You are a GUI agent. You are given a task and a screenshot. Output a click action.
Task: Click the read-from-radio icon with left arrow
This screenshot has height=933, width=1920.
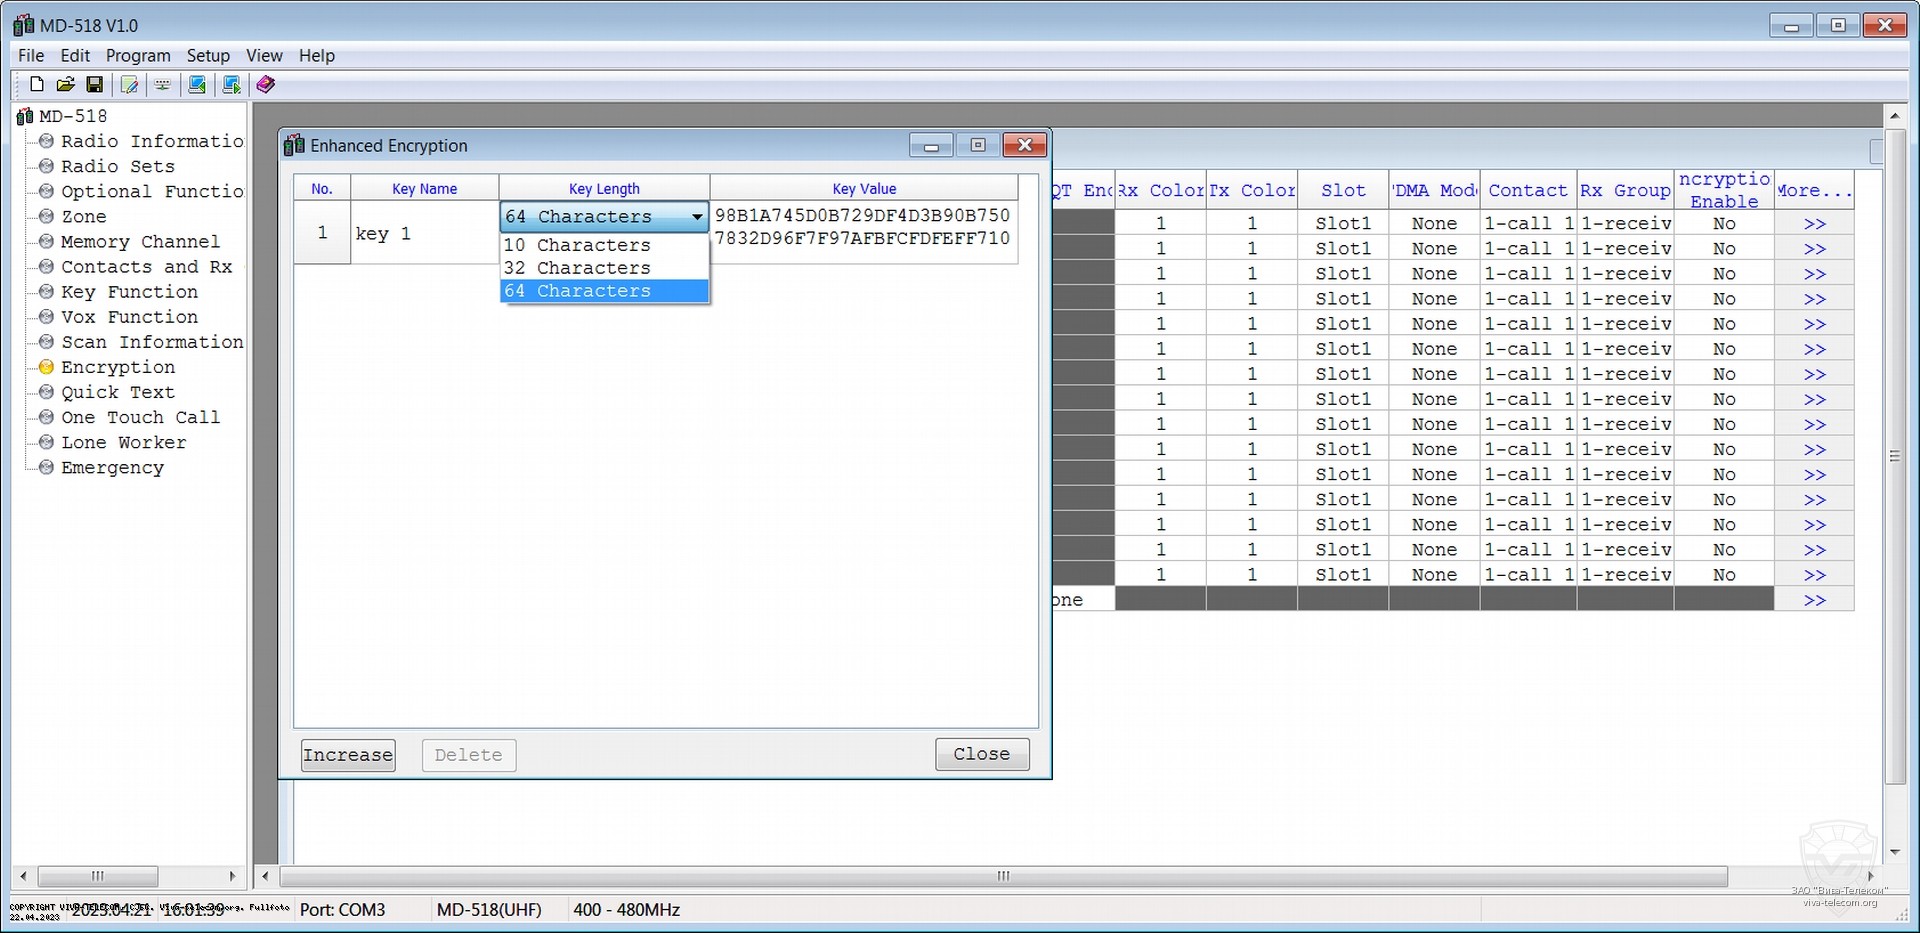tap(197, 85)
